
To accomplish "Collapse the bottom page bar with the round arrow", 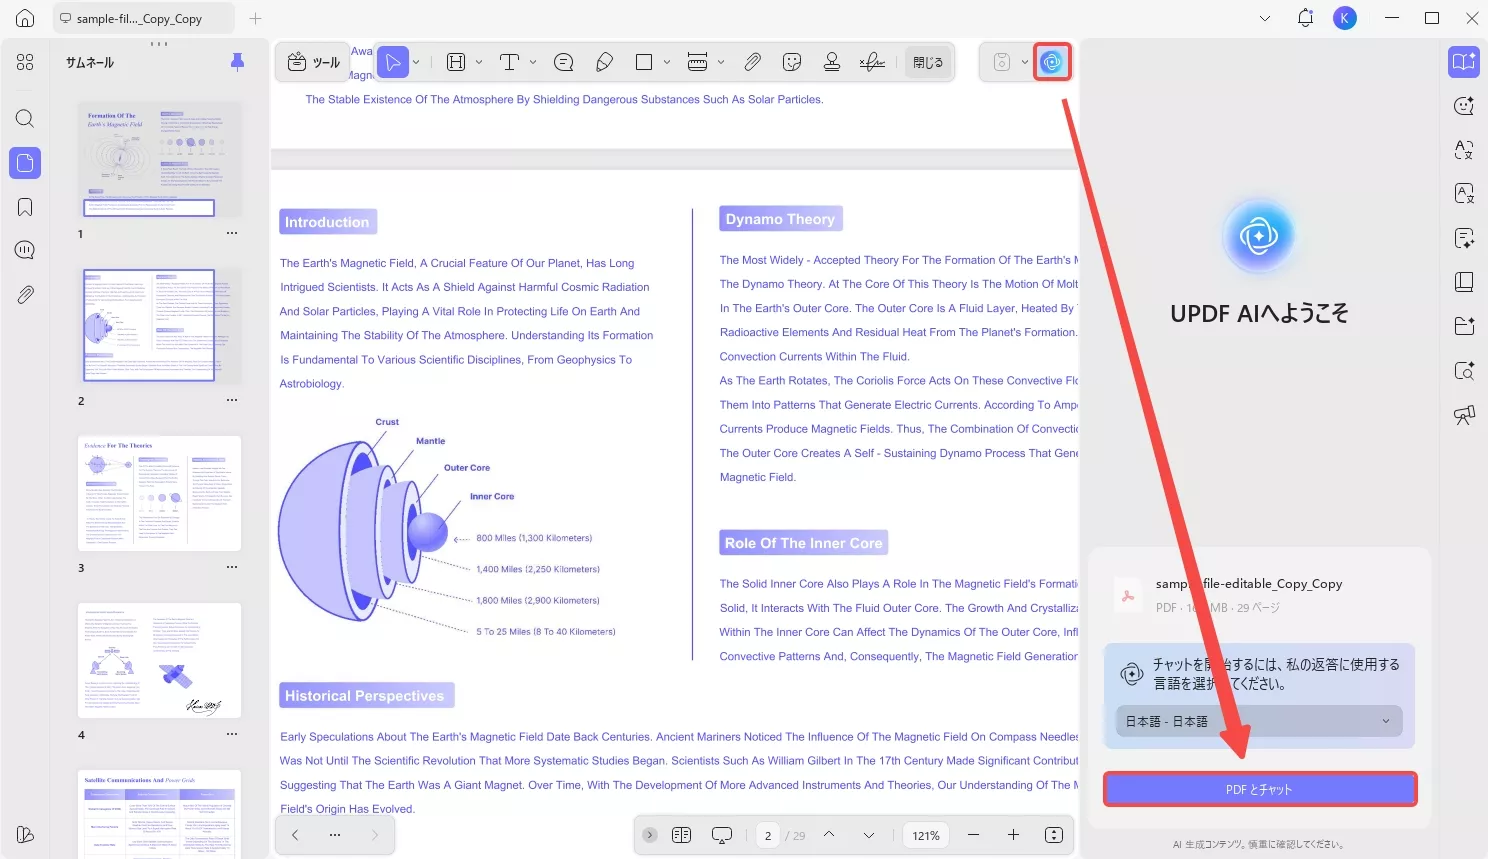I will [x=650, y=835].
